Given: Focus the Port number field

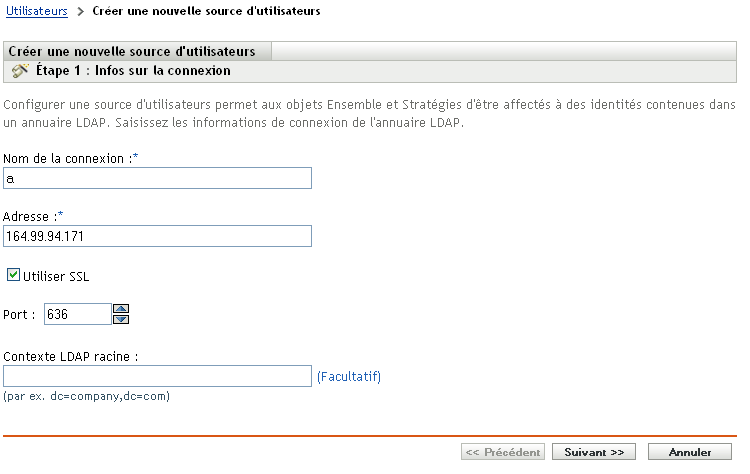Looking at the screenshot, I should tap(77, 314).
